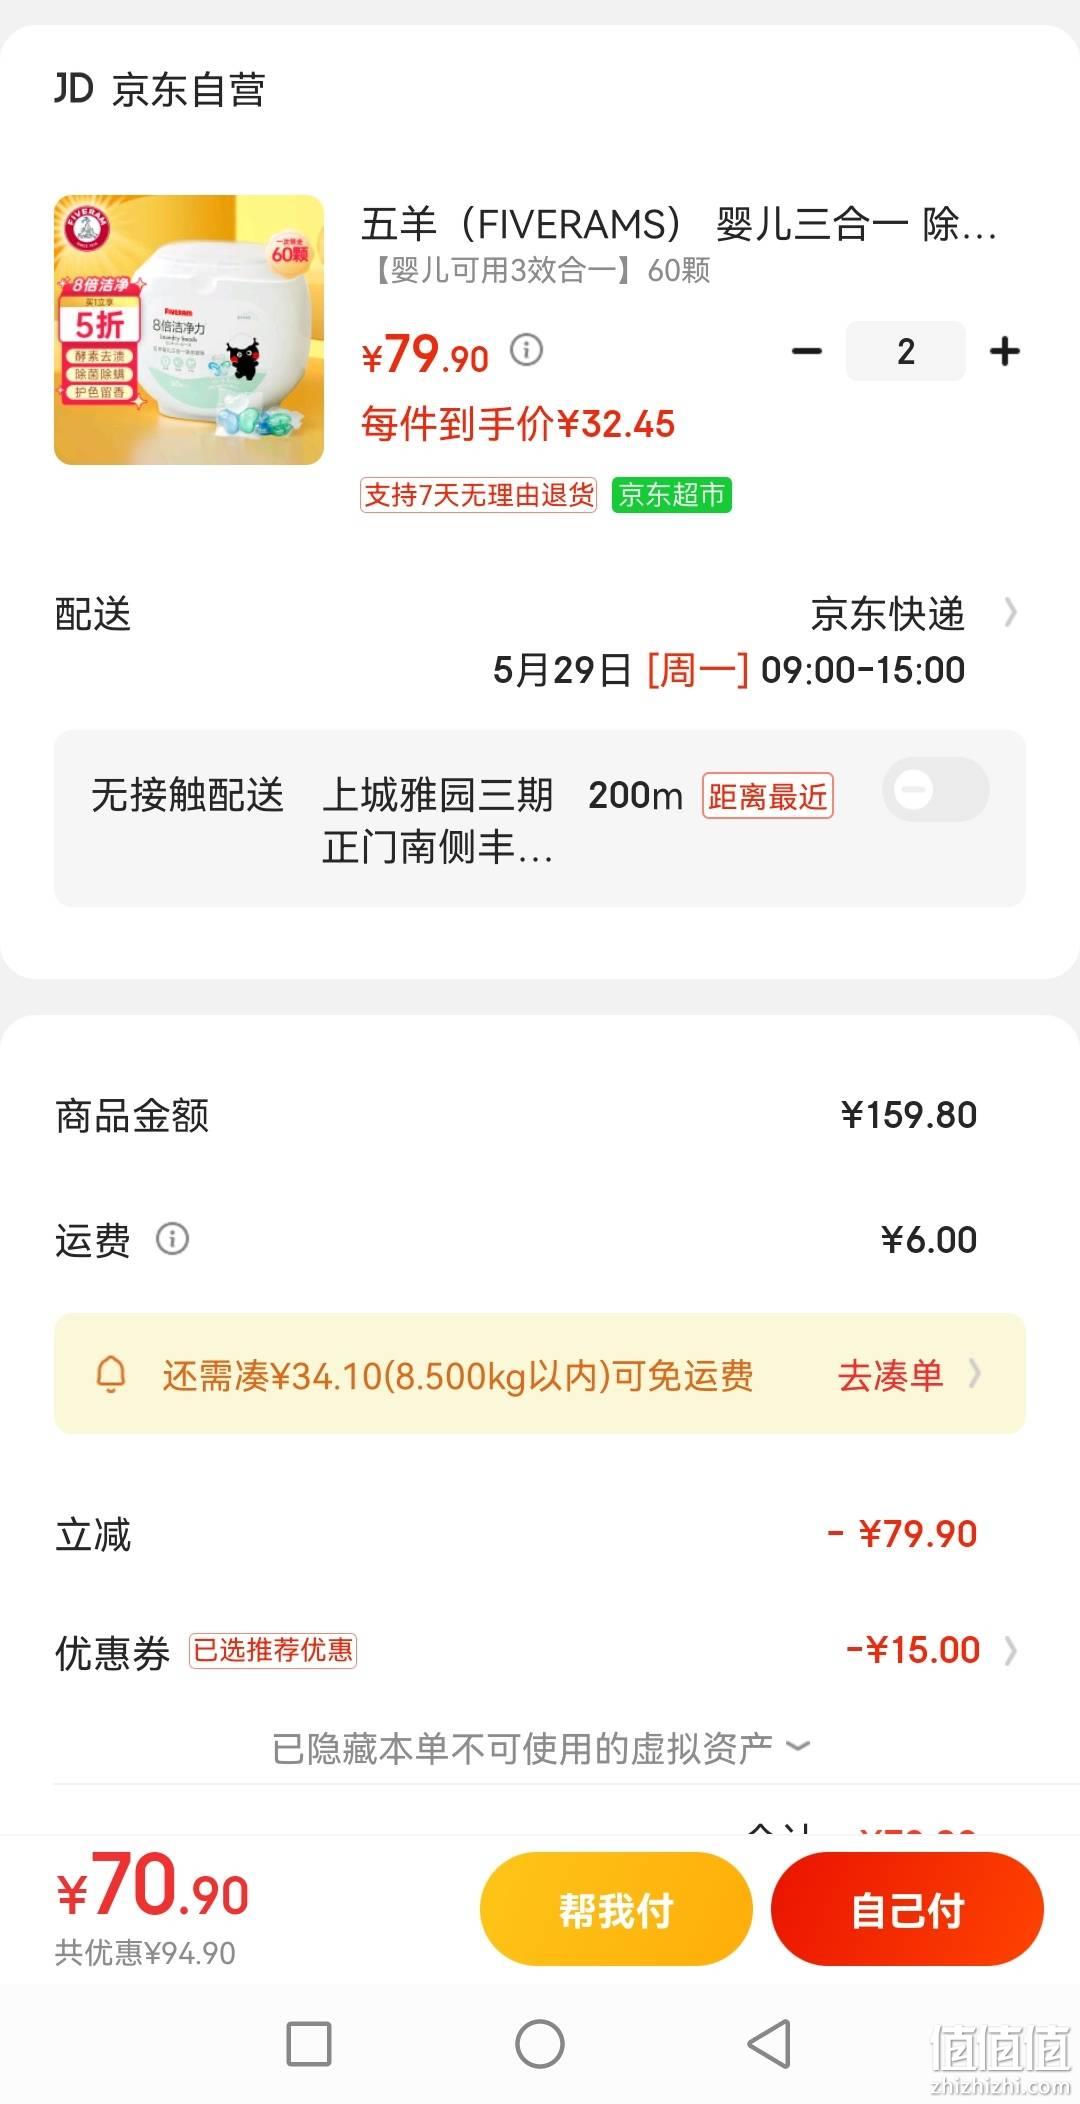Open delivery options via 京东快递 chevron
This screenshot has width=1080, height=2104.
click(x=1010, y=612)
